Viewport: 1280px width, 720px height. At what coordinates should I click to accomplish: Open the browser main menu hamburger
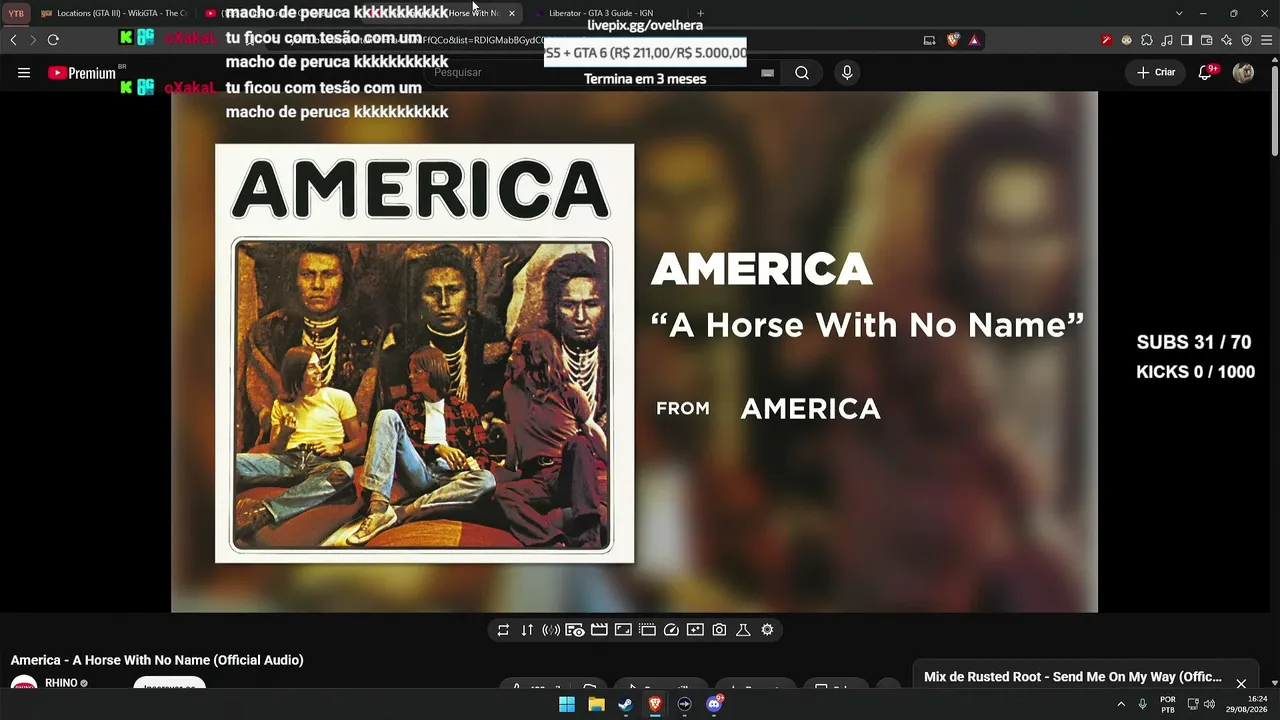click(x=1266, y=40)
